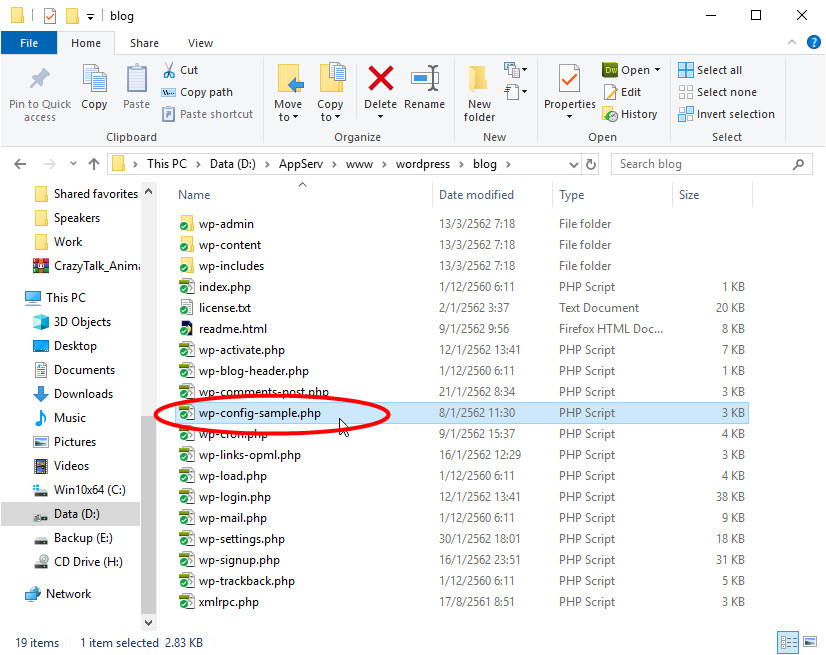
Task: Switch to the View ribbon tab
Action: pyautogui.click(x=200, y=43)
